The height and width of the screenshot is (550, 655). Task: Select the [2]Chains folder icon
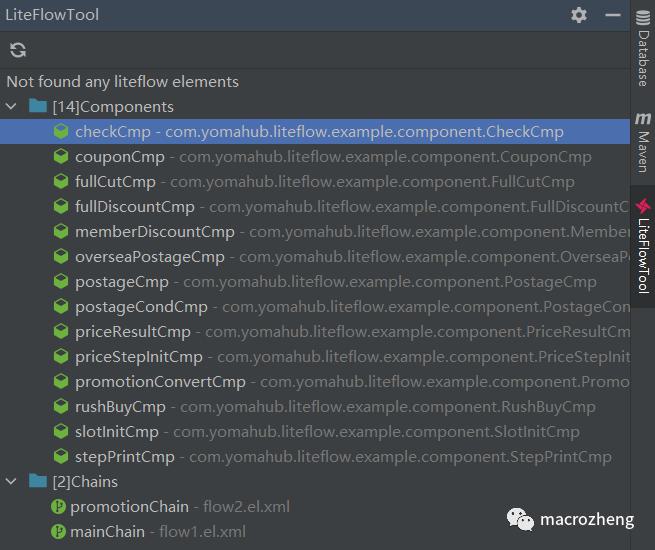38,481
